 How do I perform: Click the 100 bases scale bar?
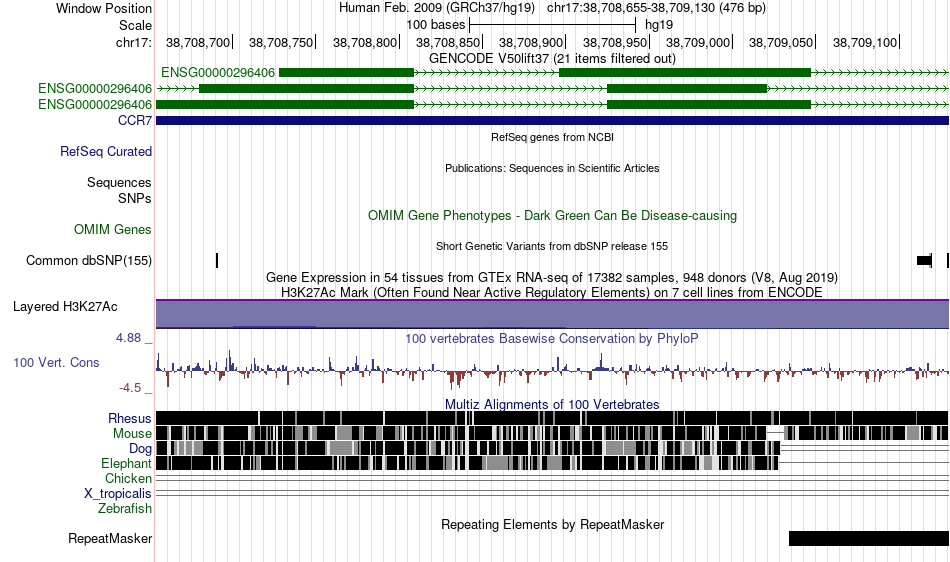pos(552,25)
